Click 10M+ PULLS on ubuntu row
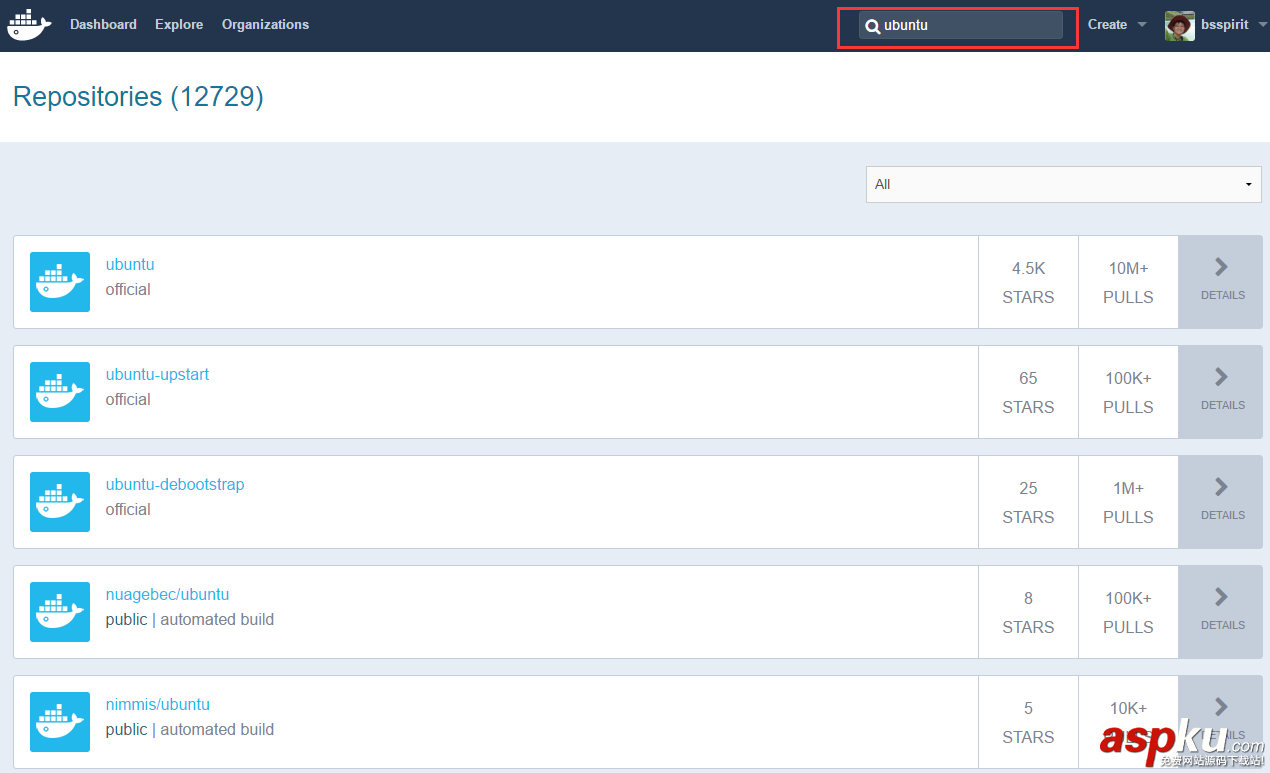1270x773 pixels. tap(1128, 282)
